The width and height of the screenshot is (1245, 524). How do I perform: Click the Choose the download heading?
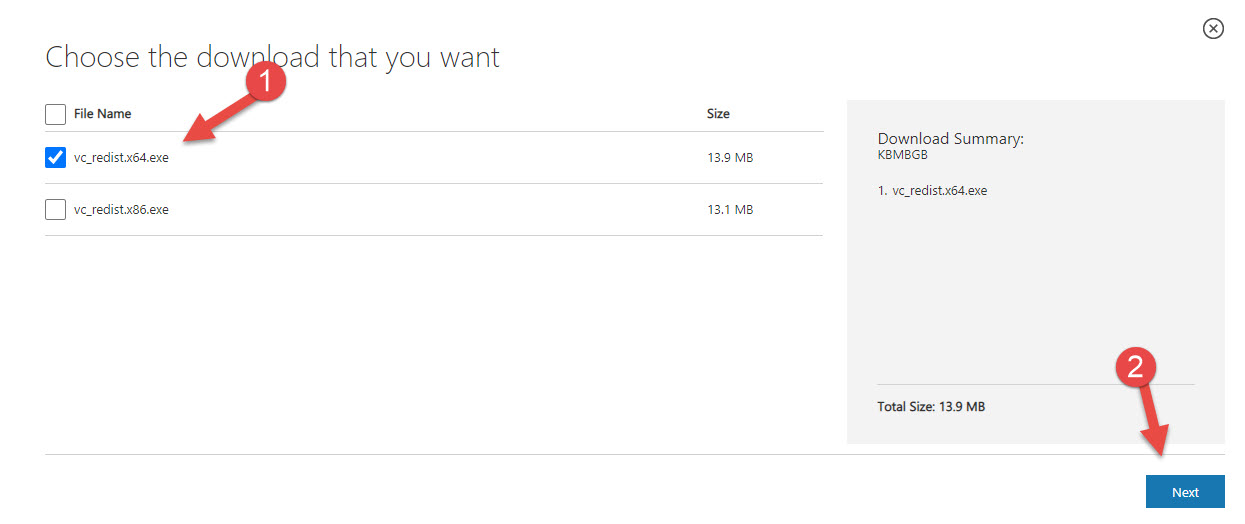[272, 57]
